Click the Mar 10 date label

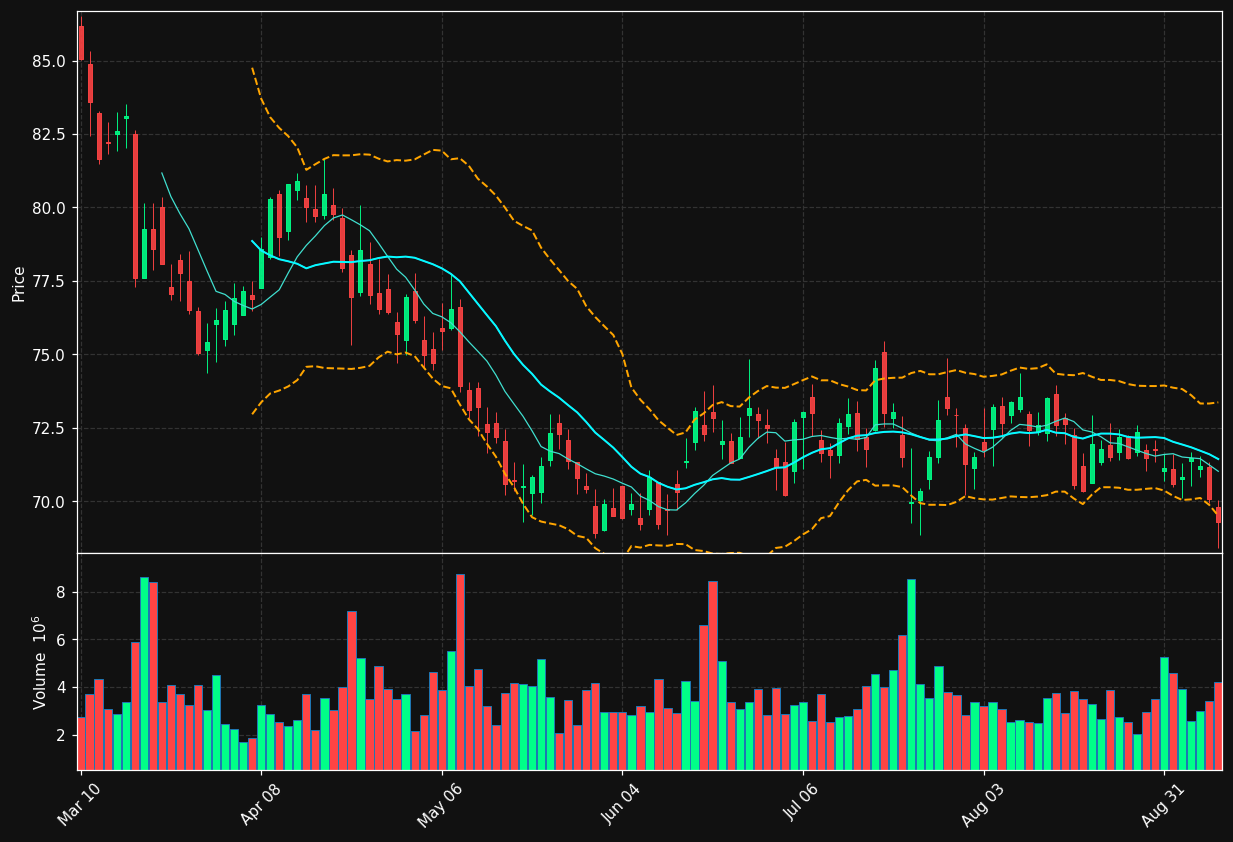tap(81, 804)
